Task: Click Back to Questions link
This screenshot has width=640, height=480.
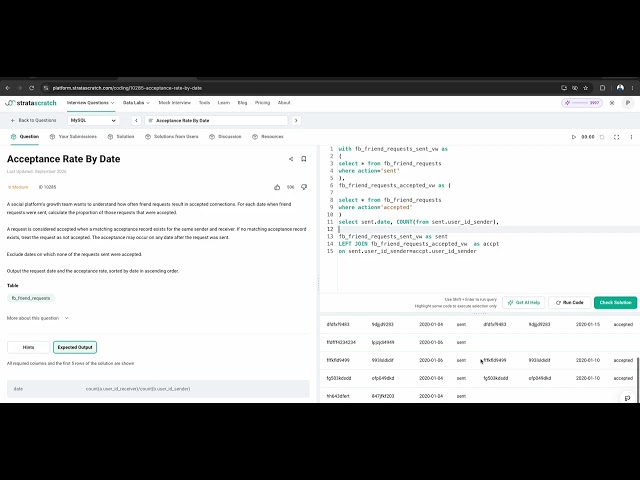Action: click(x=33, y=120)
